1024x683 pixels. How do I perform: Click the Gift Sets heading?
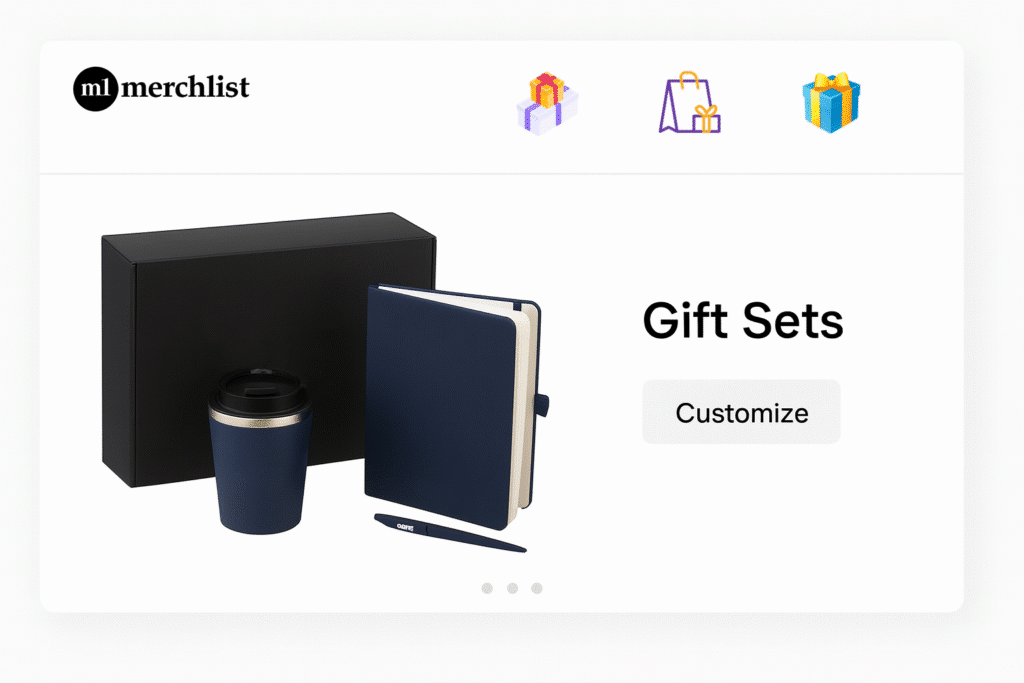(743, 321)
